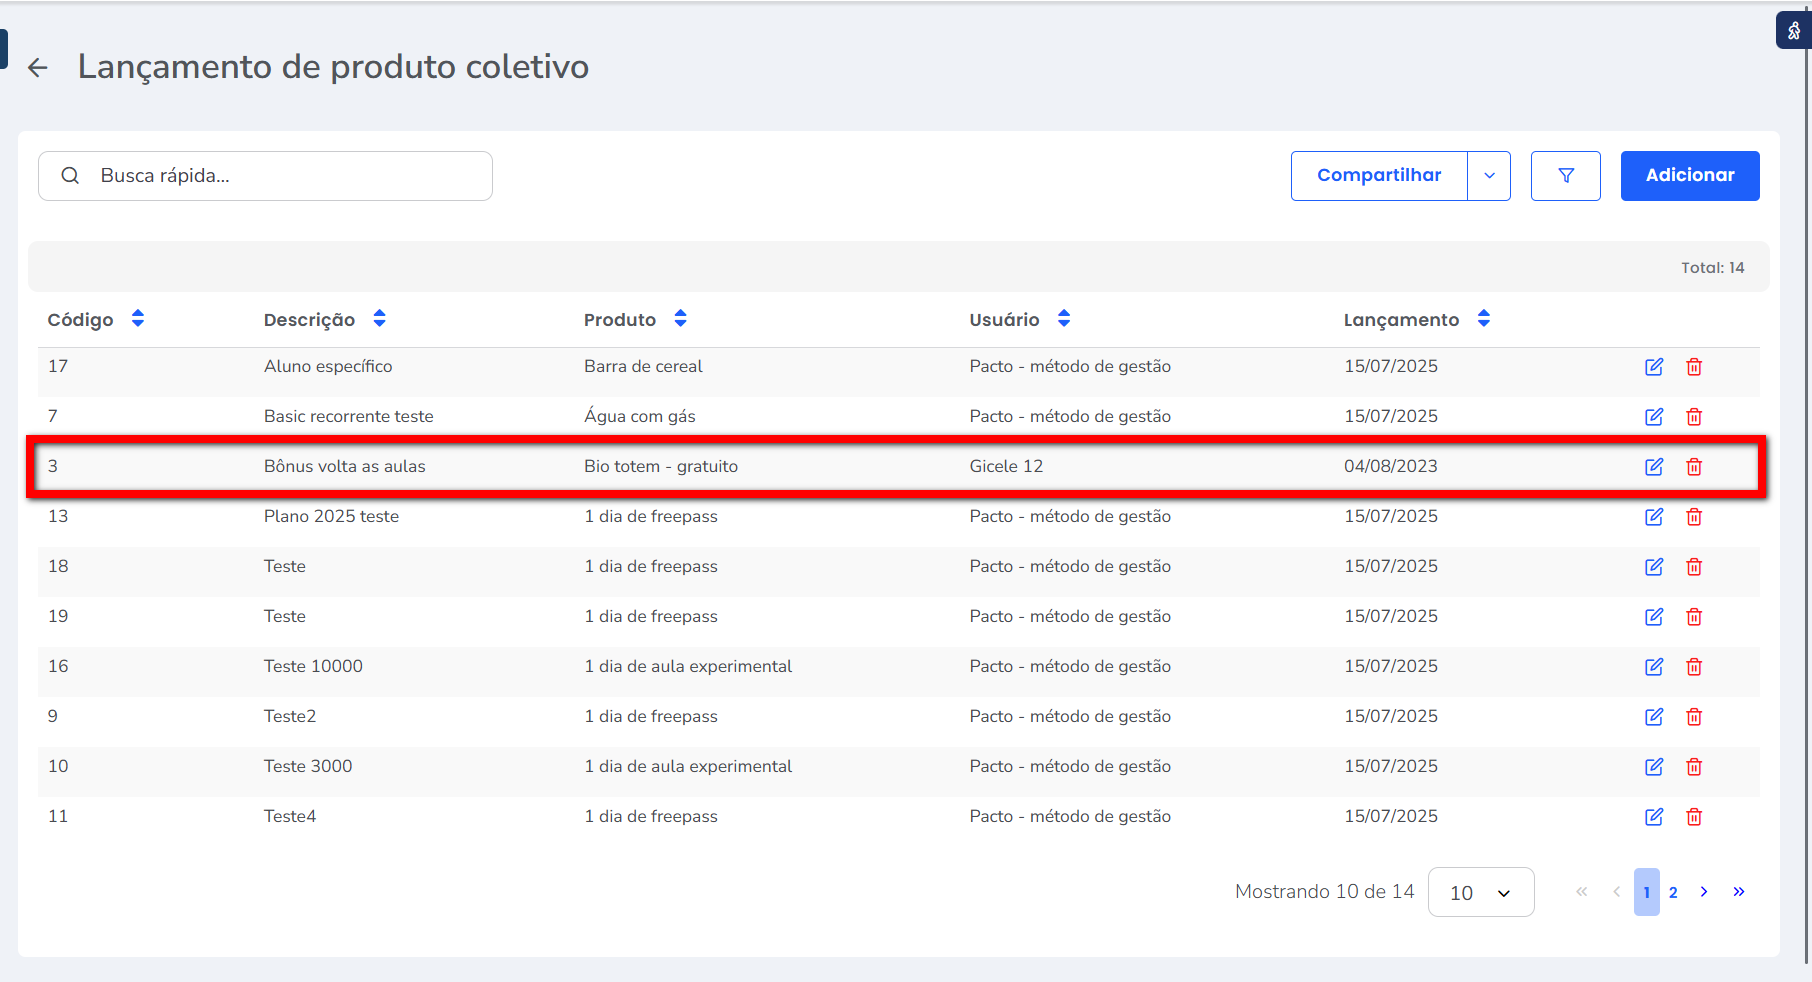Sort table by Usuário column
This screenshot has width=1812, height=982.
[1064, 319]
